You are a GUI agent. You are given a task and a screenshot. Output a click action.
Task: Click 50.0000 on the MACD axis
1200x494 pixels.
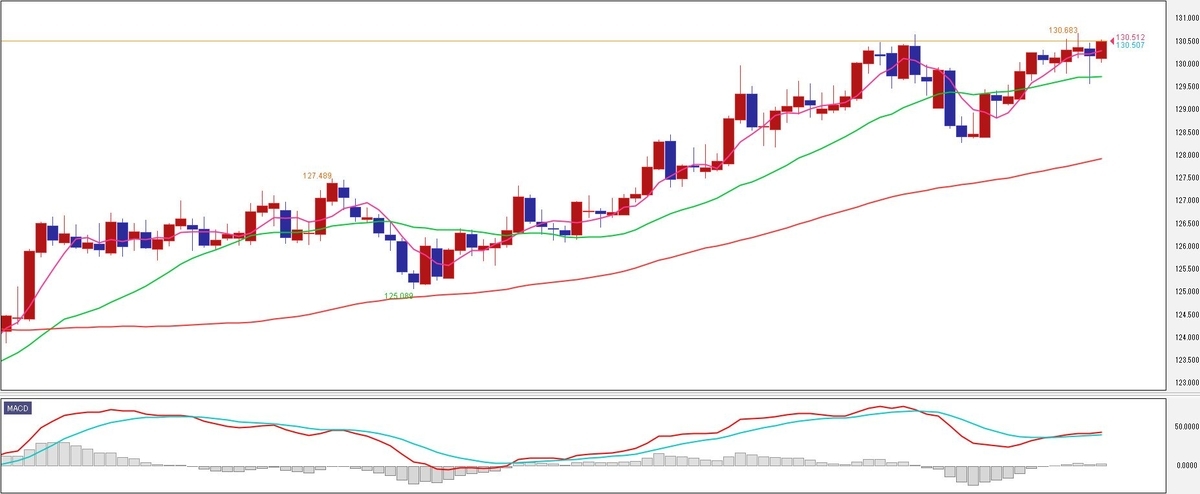(x=1186, y=426)
